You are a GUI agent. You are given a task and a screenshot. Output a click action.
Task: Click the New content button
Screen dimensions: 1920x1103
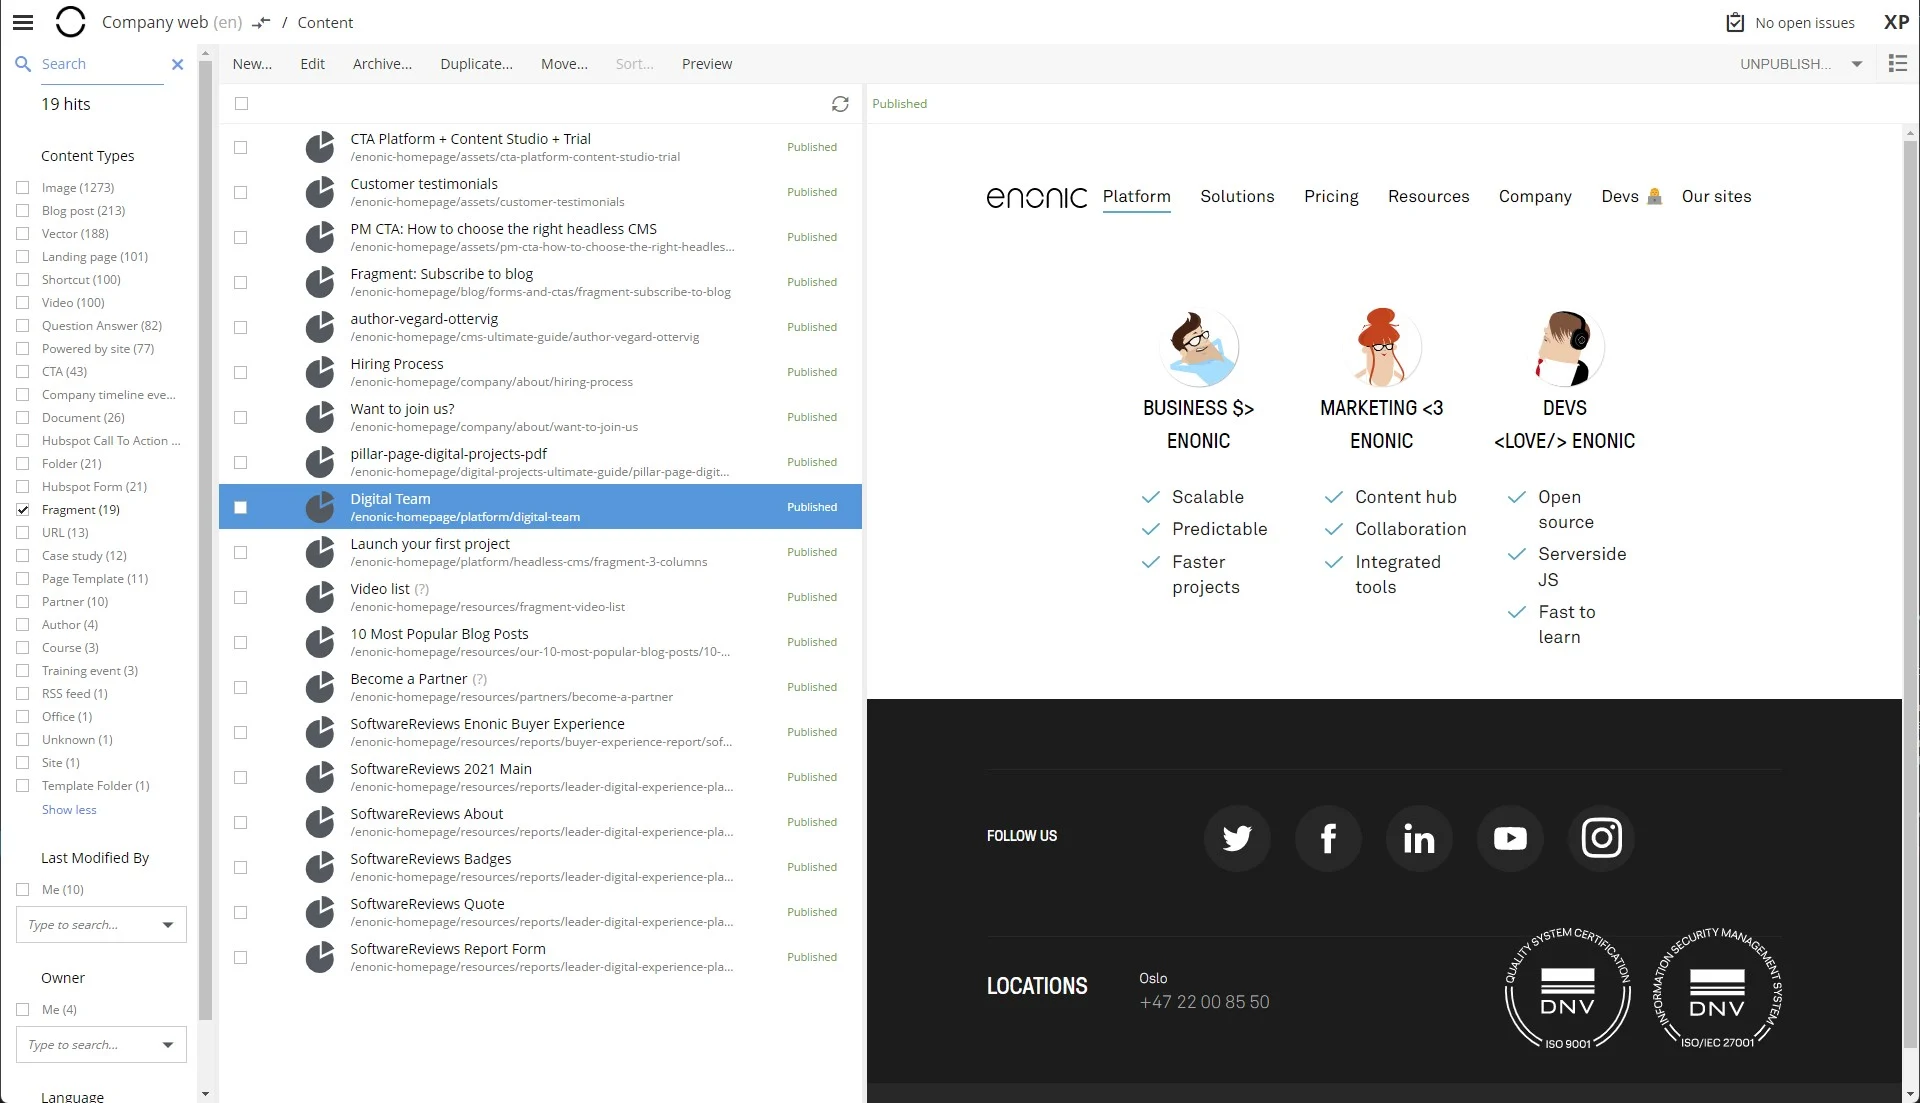click(252, 62)
